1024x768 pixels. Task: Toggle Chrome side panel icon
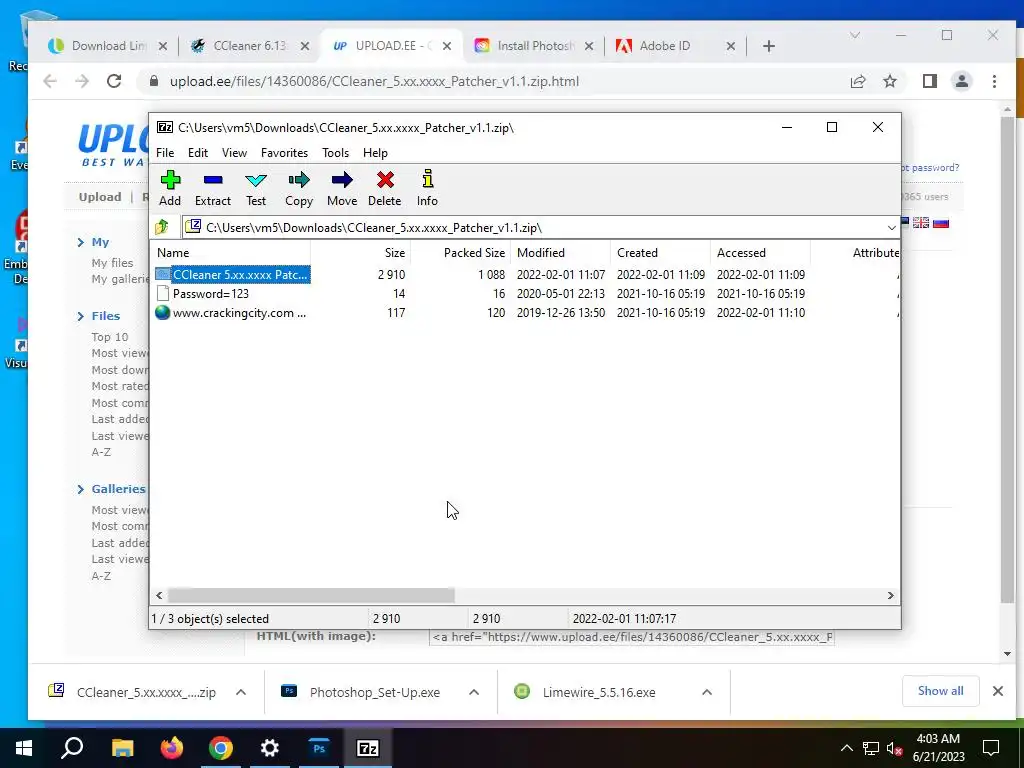[930, 81]
